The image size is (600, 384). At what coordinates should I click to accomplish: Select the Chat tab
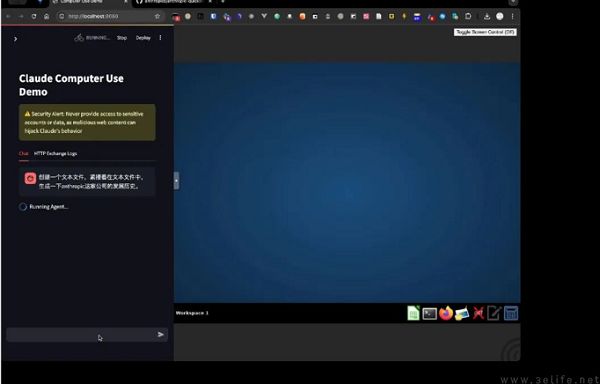click(24, 153)
